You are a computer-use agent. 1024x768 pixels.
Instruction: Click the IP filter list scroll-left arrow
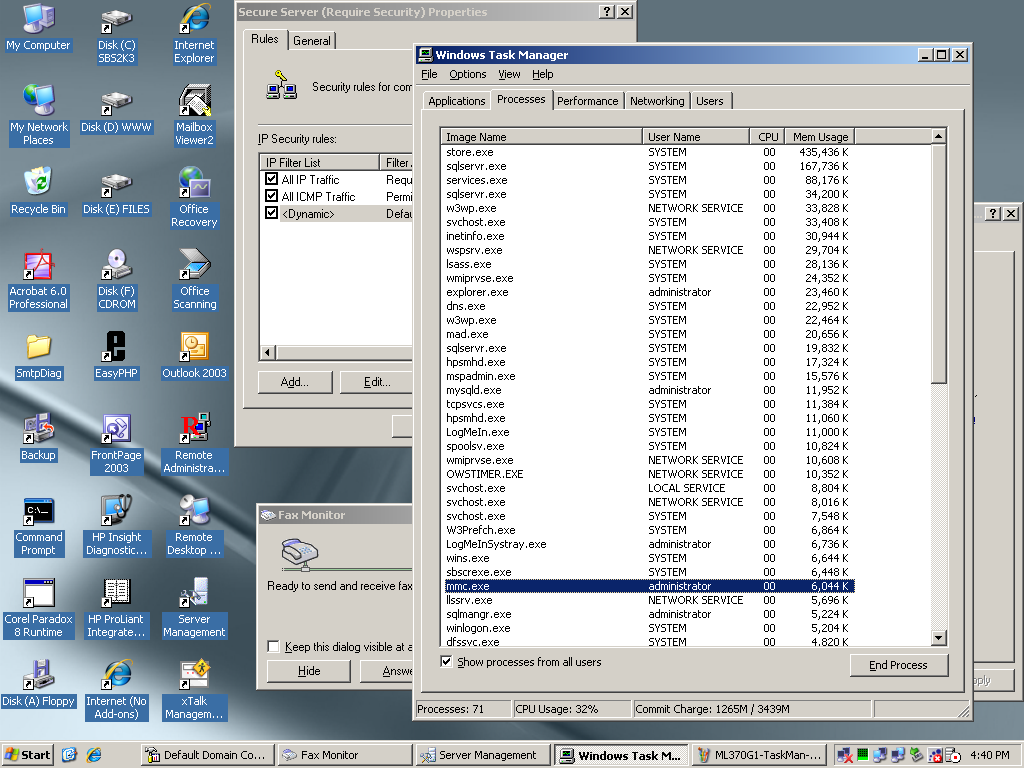click(x=266, y=353)
